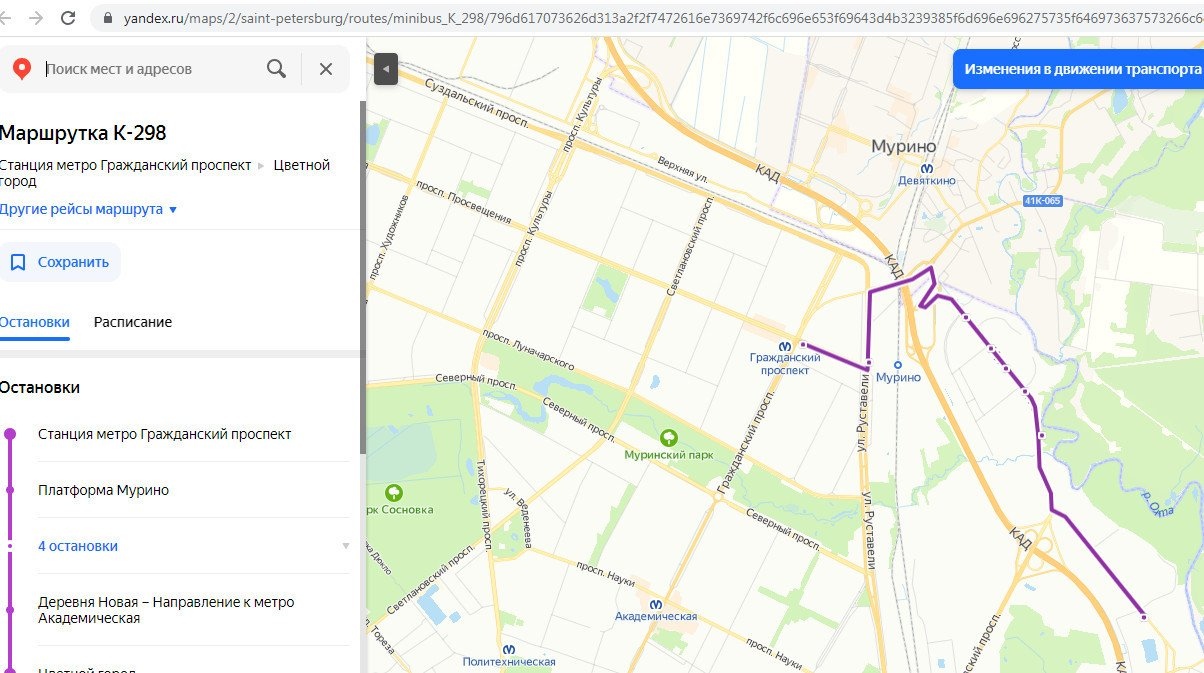Click the browser forward arrow
This screenshot has width=1204, height=673.
(36, 18)
